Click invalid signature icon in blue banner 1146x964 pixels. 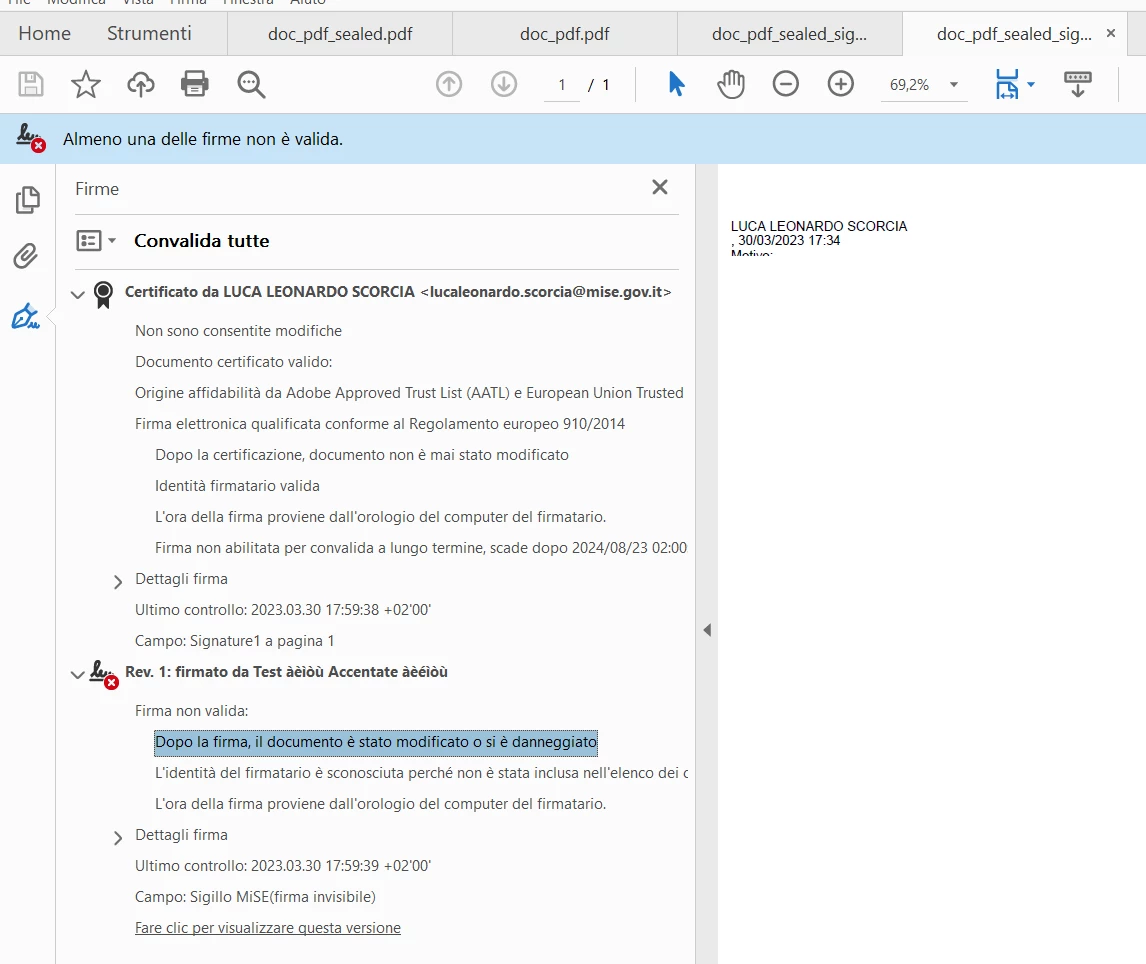[31, 137]
